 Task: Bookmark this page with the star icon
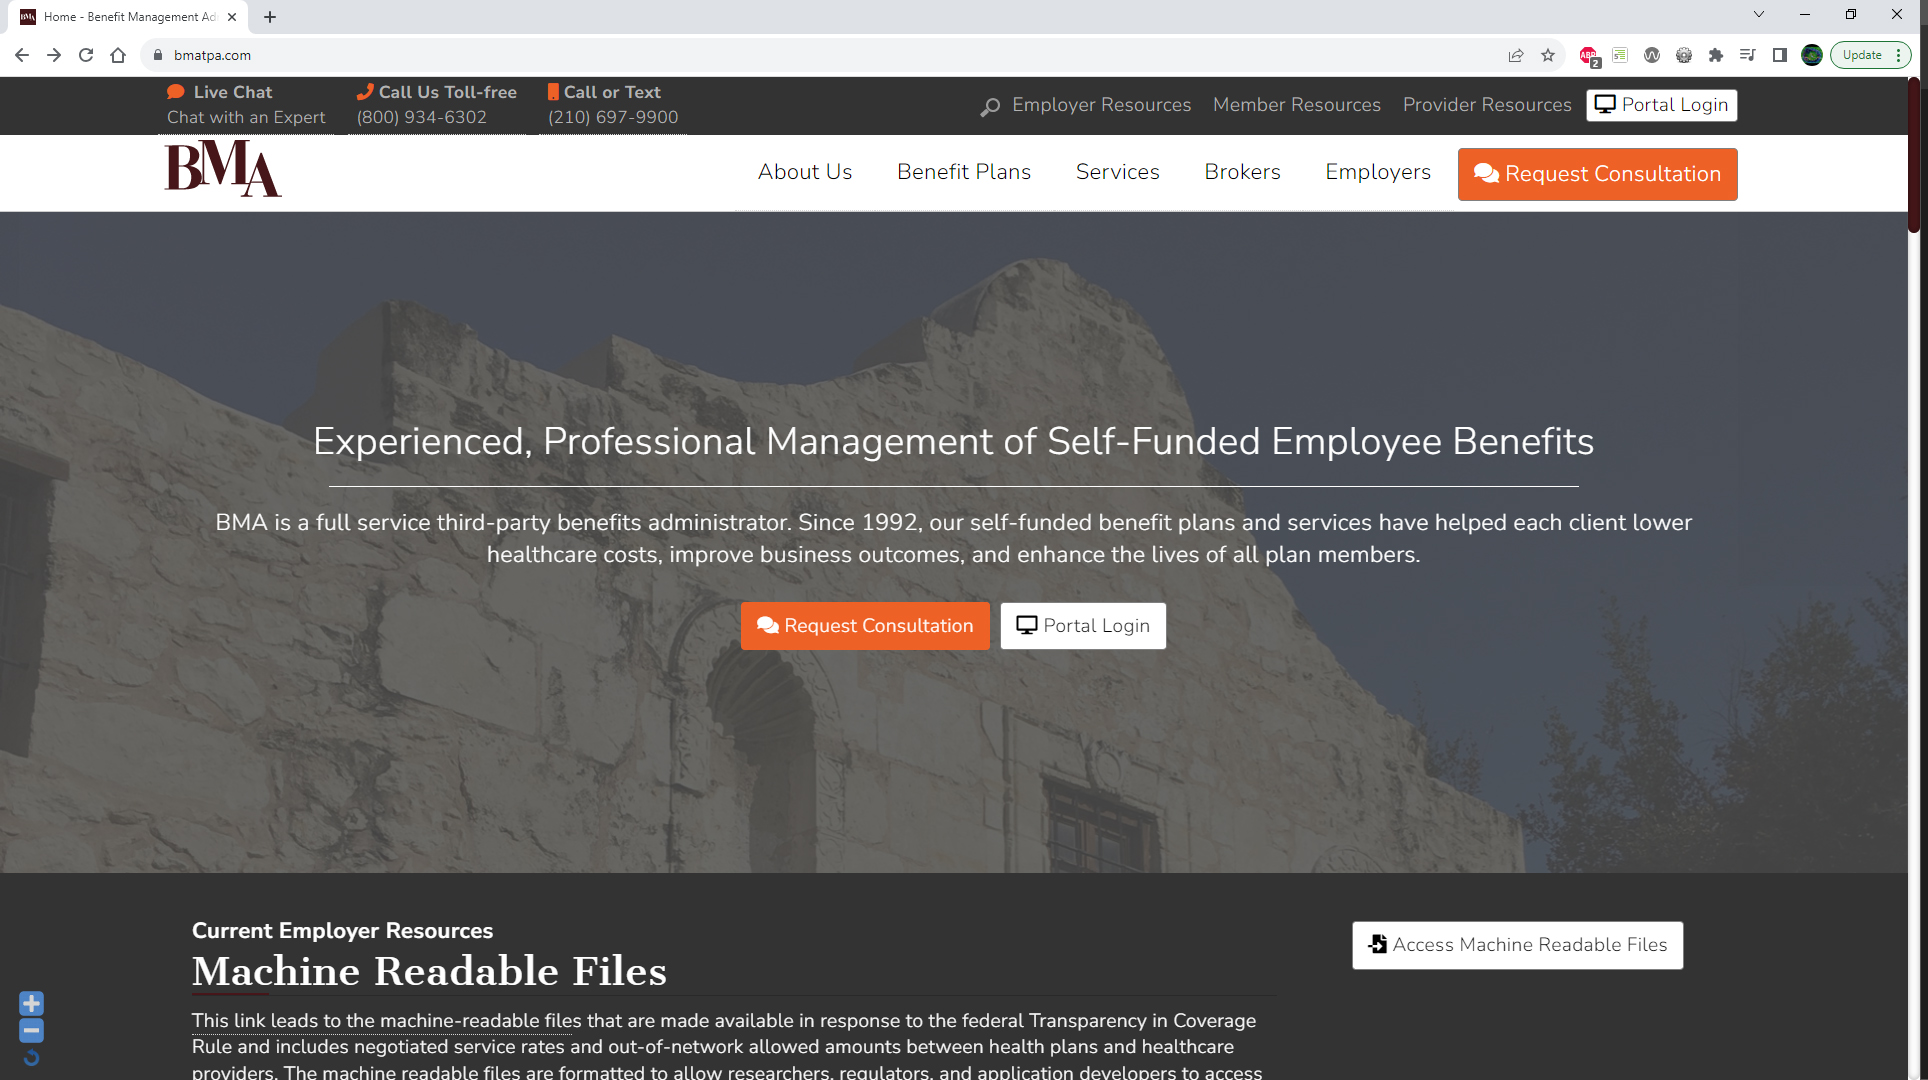pyautogui.click(x=1548, y=55)
